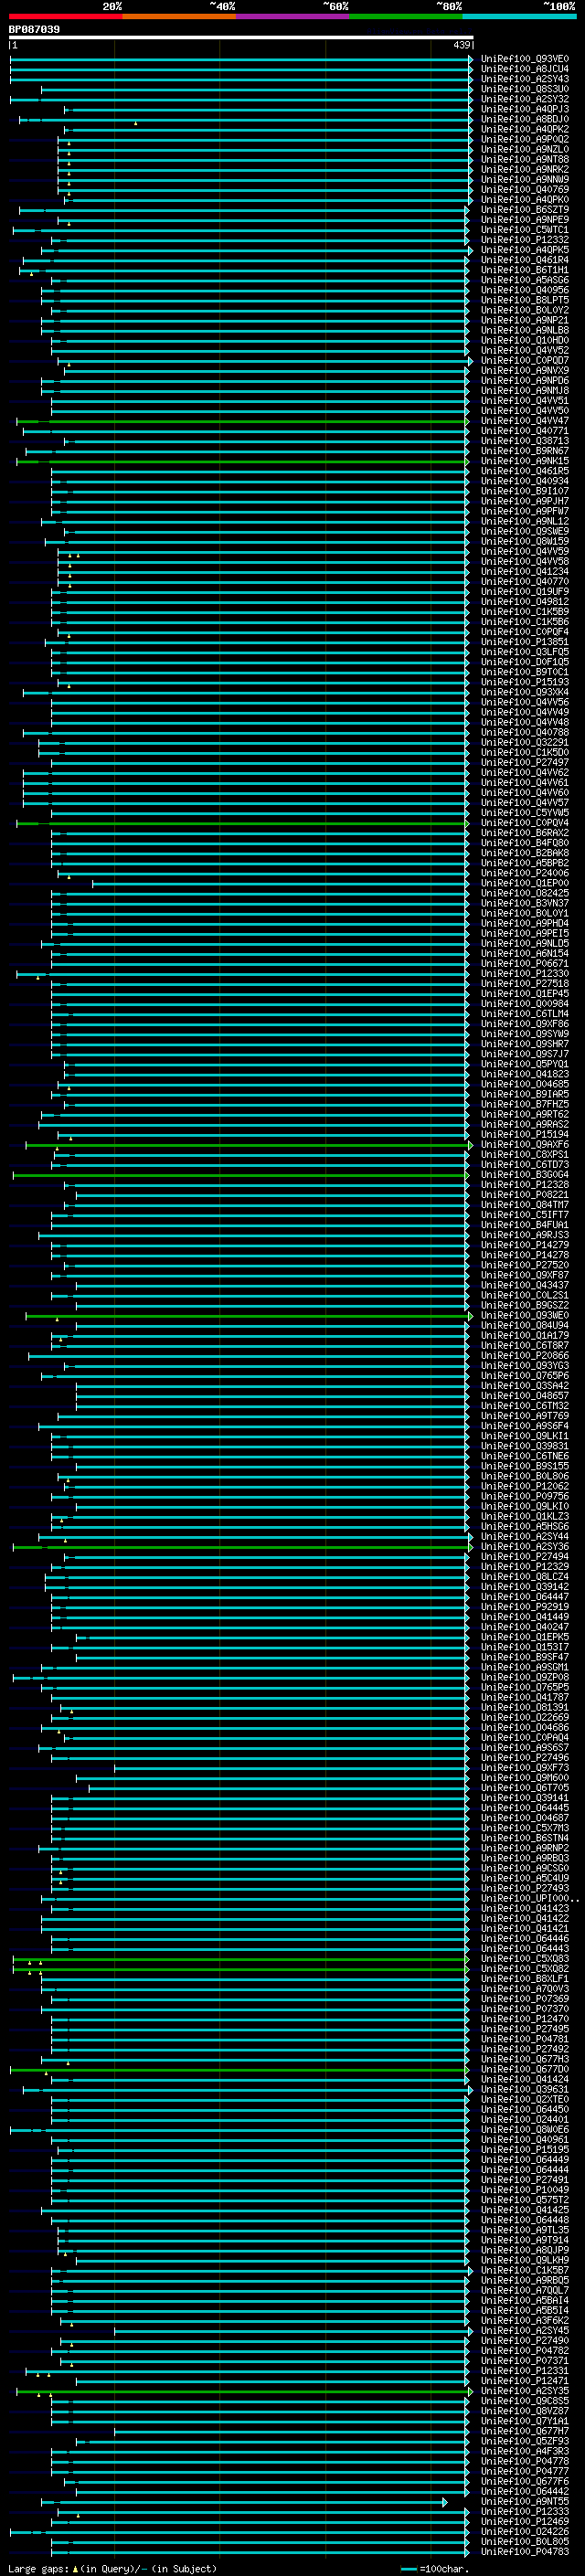Open hit UniRef100_Q8S3U0
Image resolution: width=585 pixels, height=2576 pixels.
click(525, 89)
